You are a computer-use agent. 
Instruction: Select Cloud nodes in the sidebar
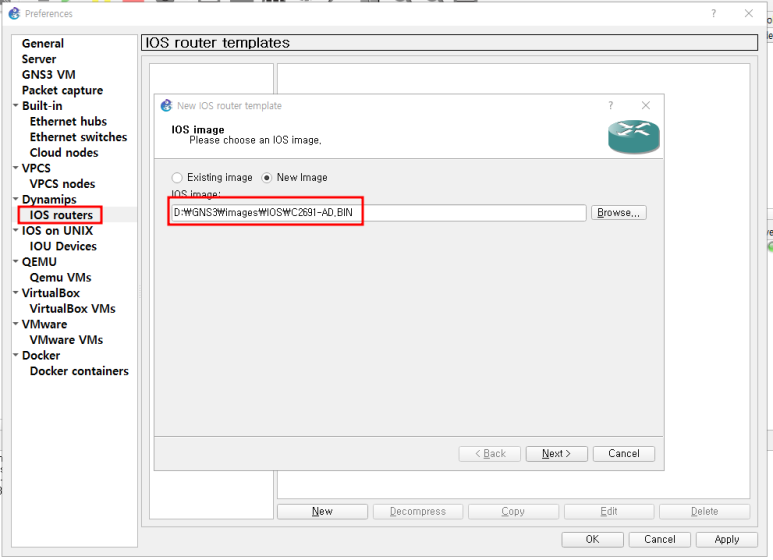point(64,153)
